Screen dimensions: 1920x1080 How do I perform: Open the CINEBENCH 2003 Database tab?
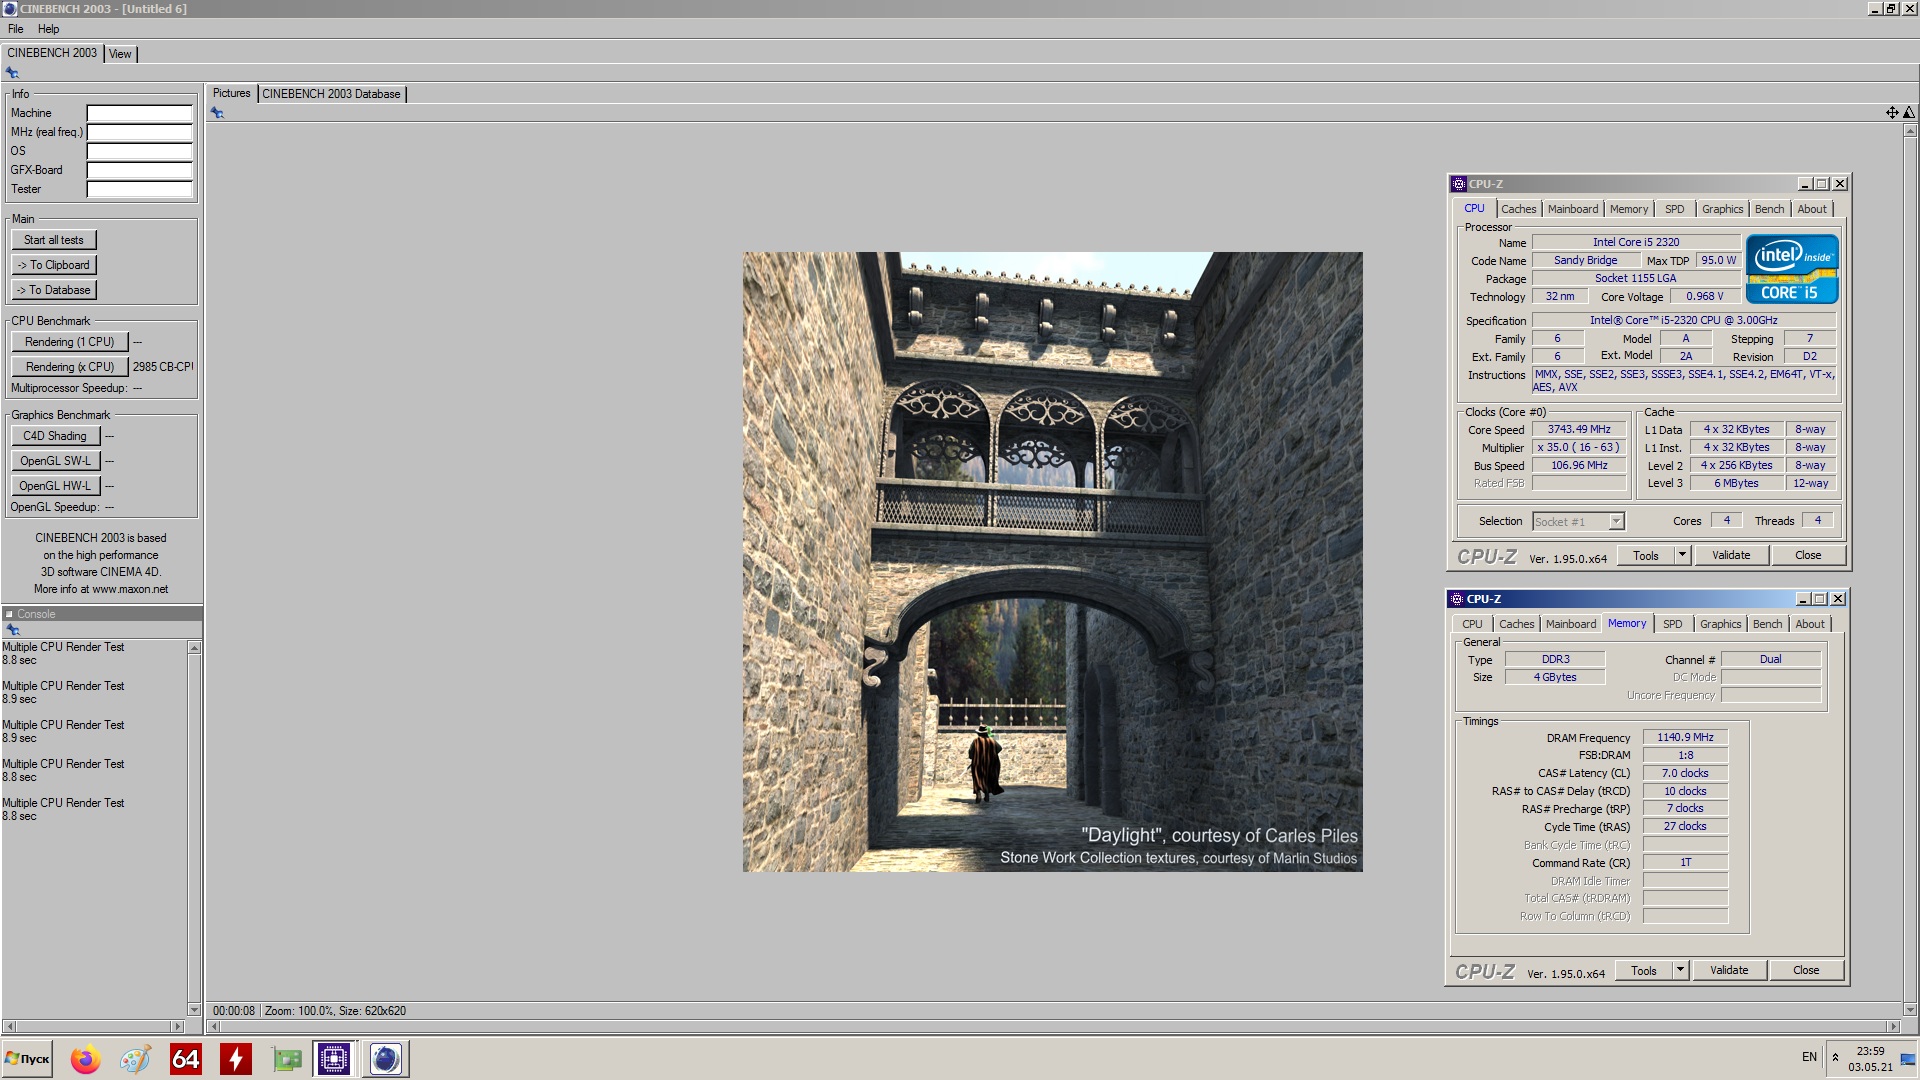pyautogui.click(x=331, y=94)
